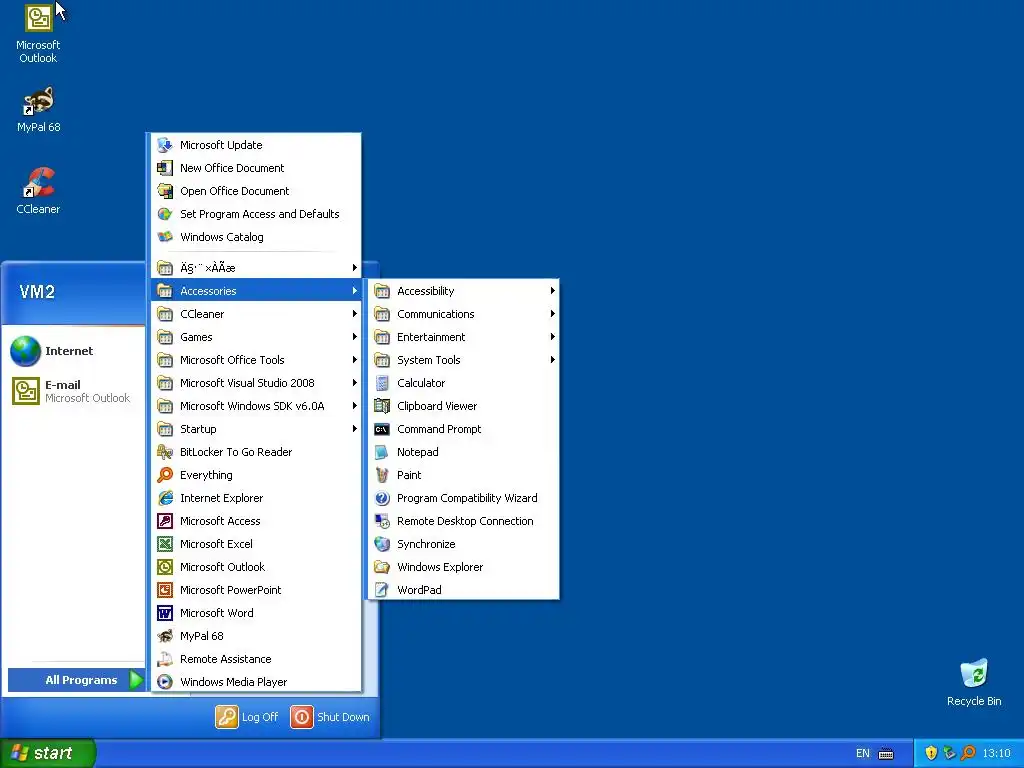Viewport: 1024px width, 768px height.
Task: Launch Everything search icon in programs
Action: point(165,475)
